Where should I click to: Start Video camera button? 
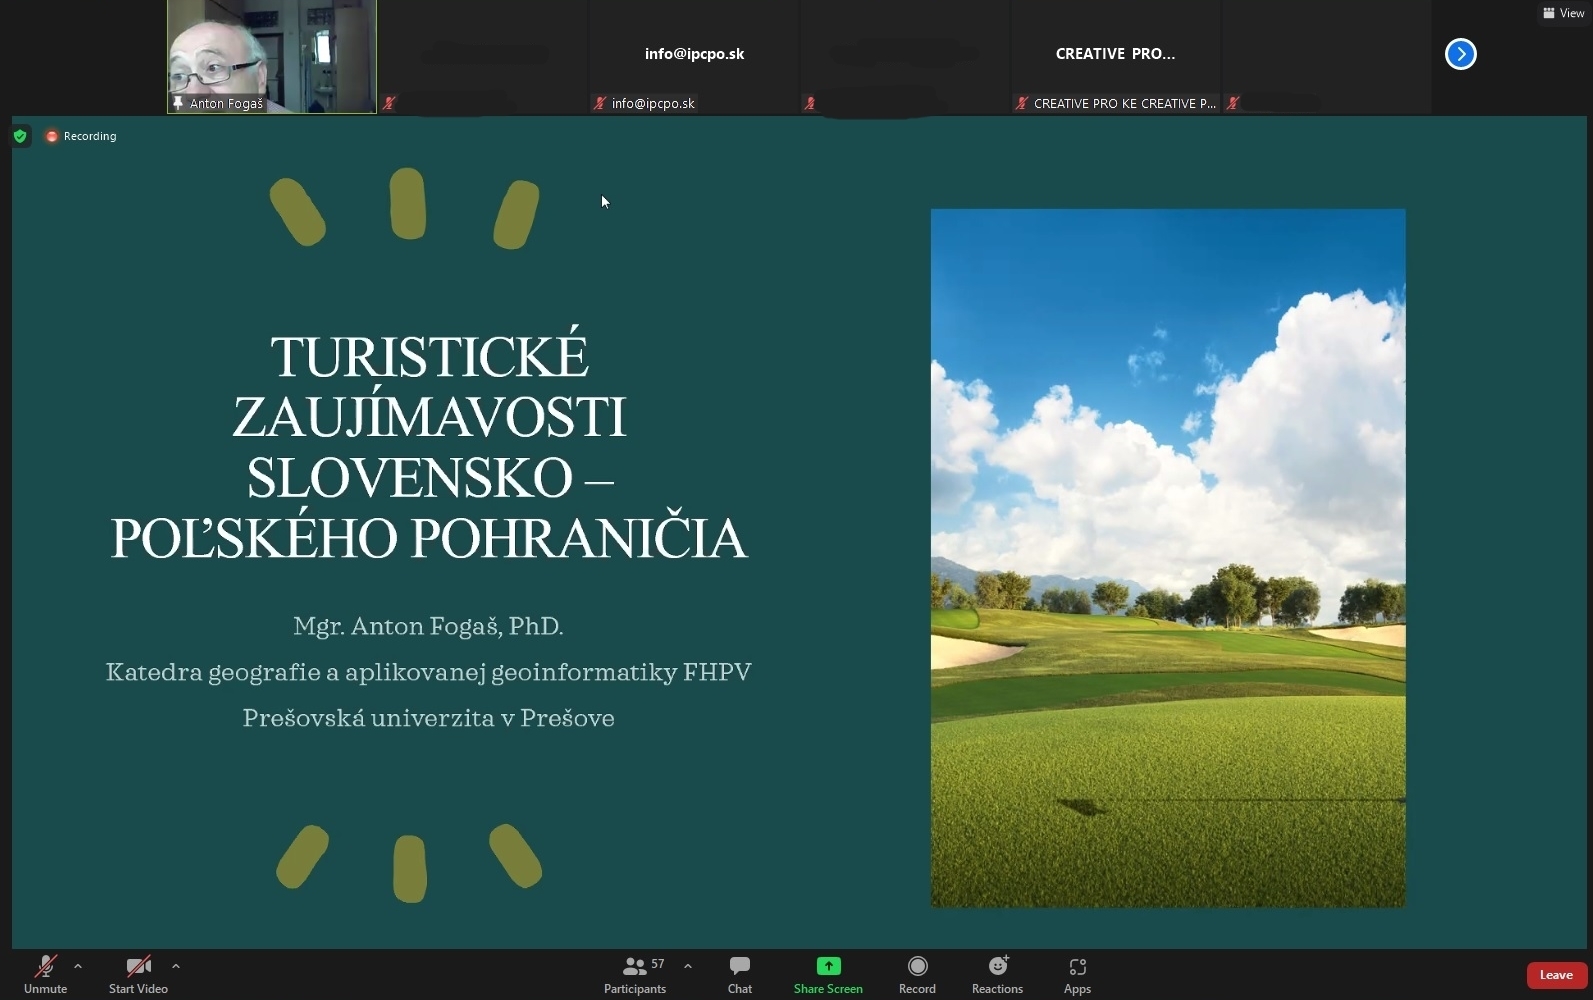click(x=138, y=974)
